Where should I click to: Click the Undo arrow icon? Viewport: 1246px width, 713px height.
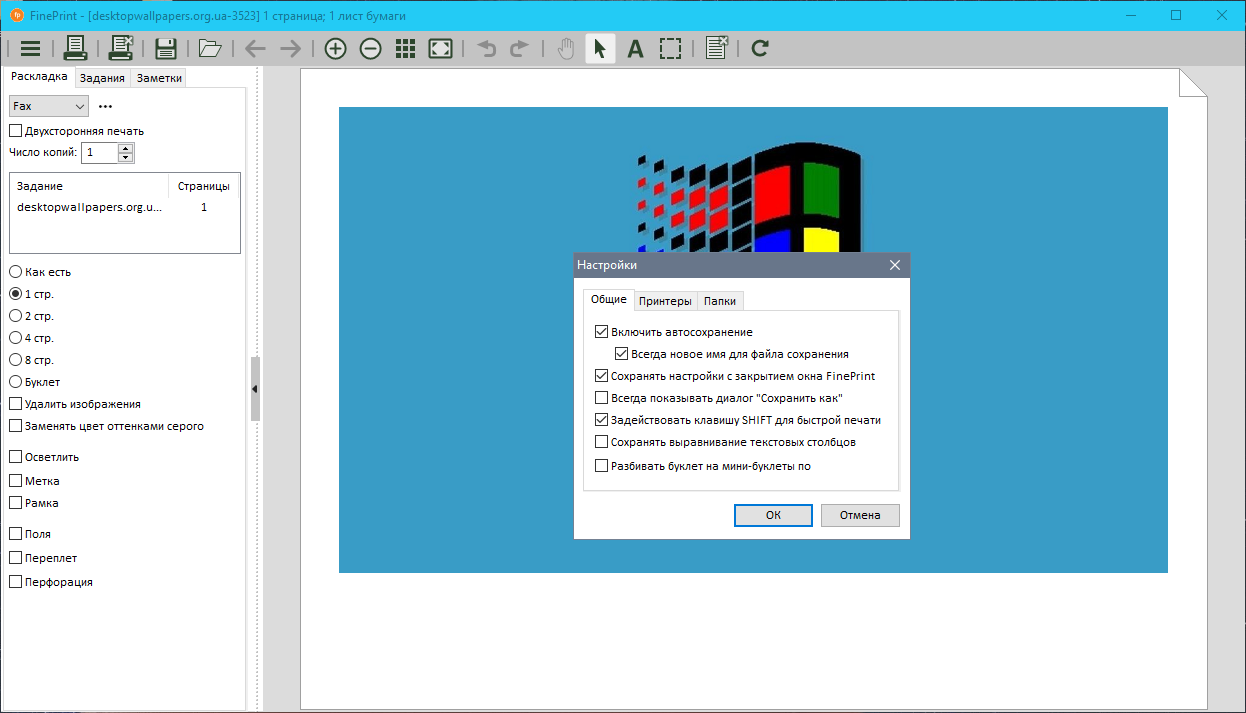tap(487, 48)
